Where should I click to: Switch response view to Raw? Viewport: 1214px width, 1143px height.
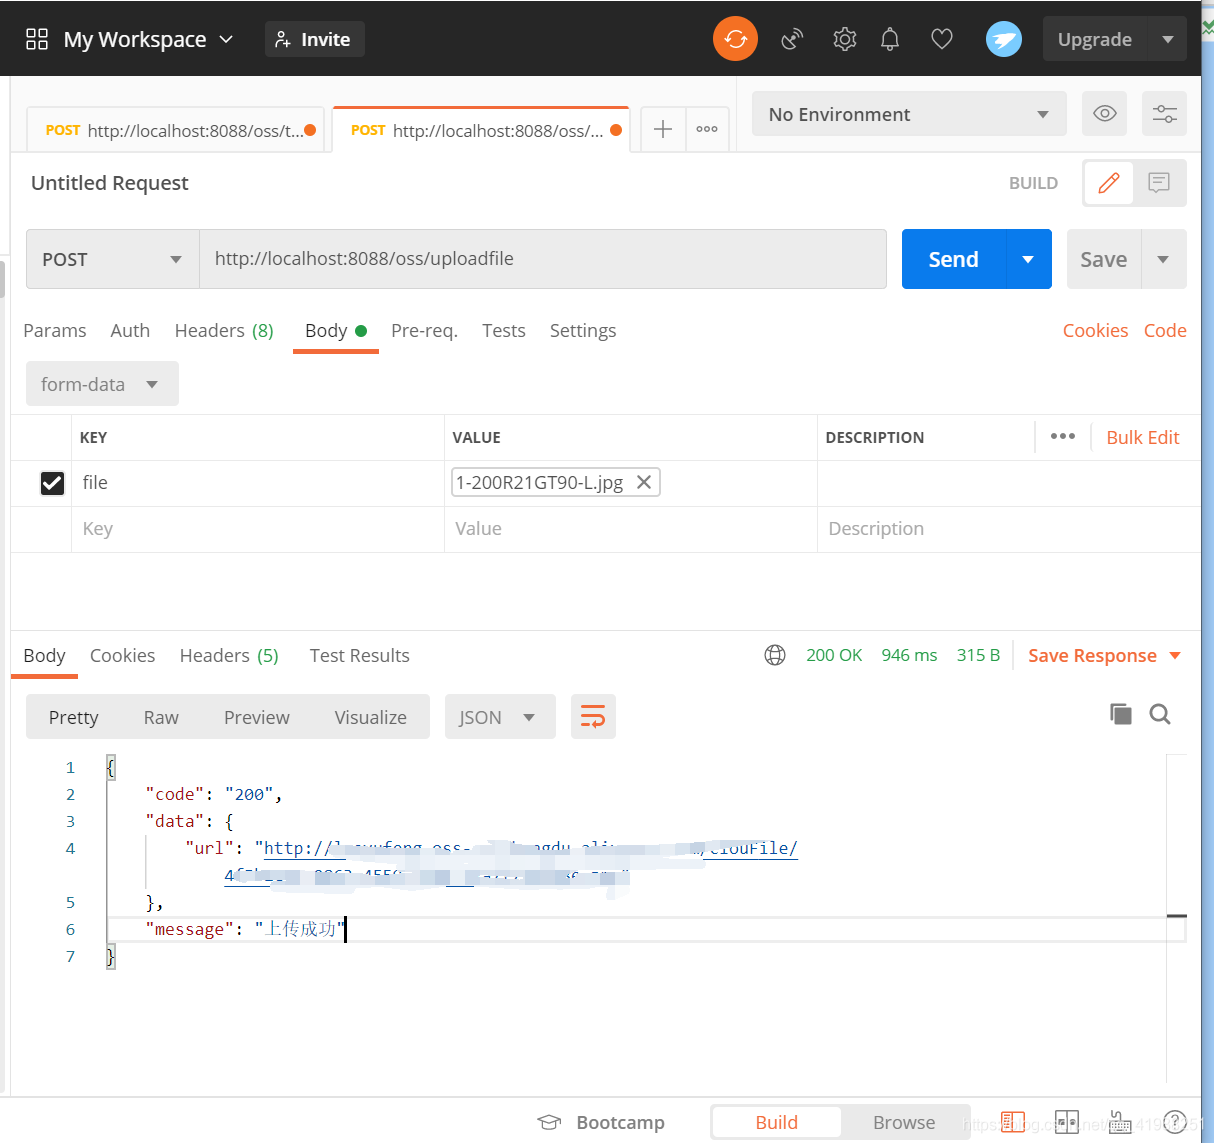pos(161,717)
